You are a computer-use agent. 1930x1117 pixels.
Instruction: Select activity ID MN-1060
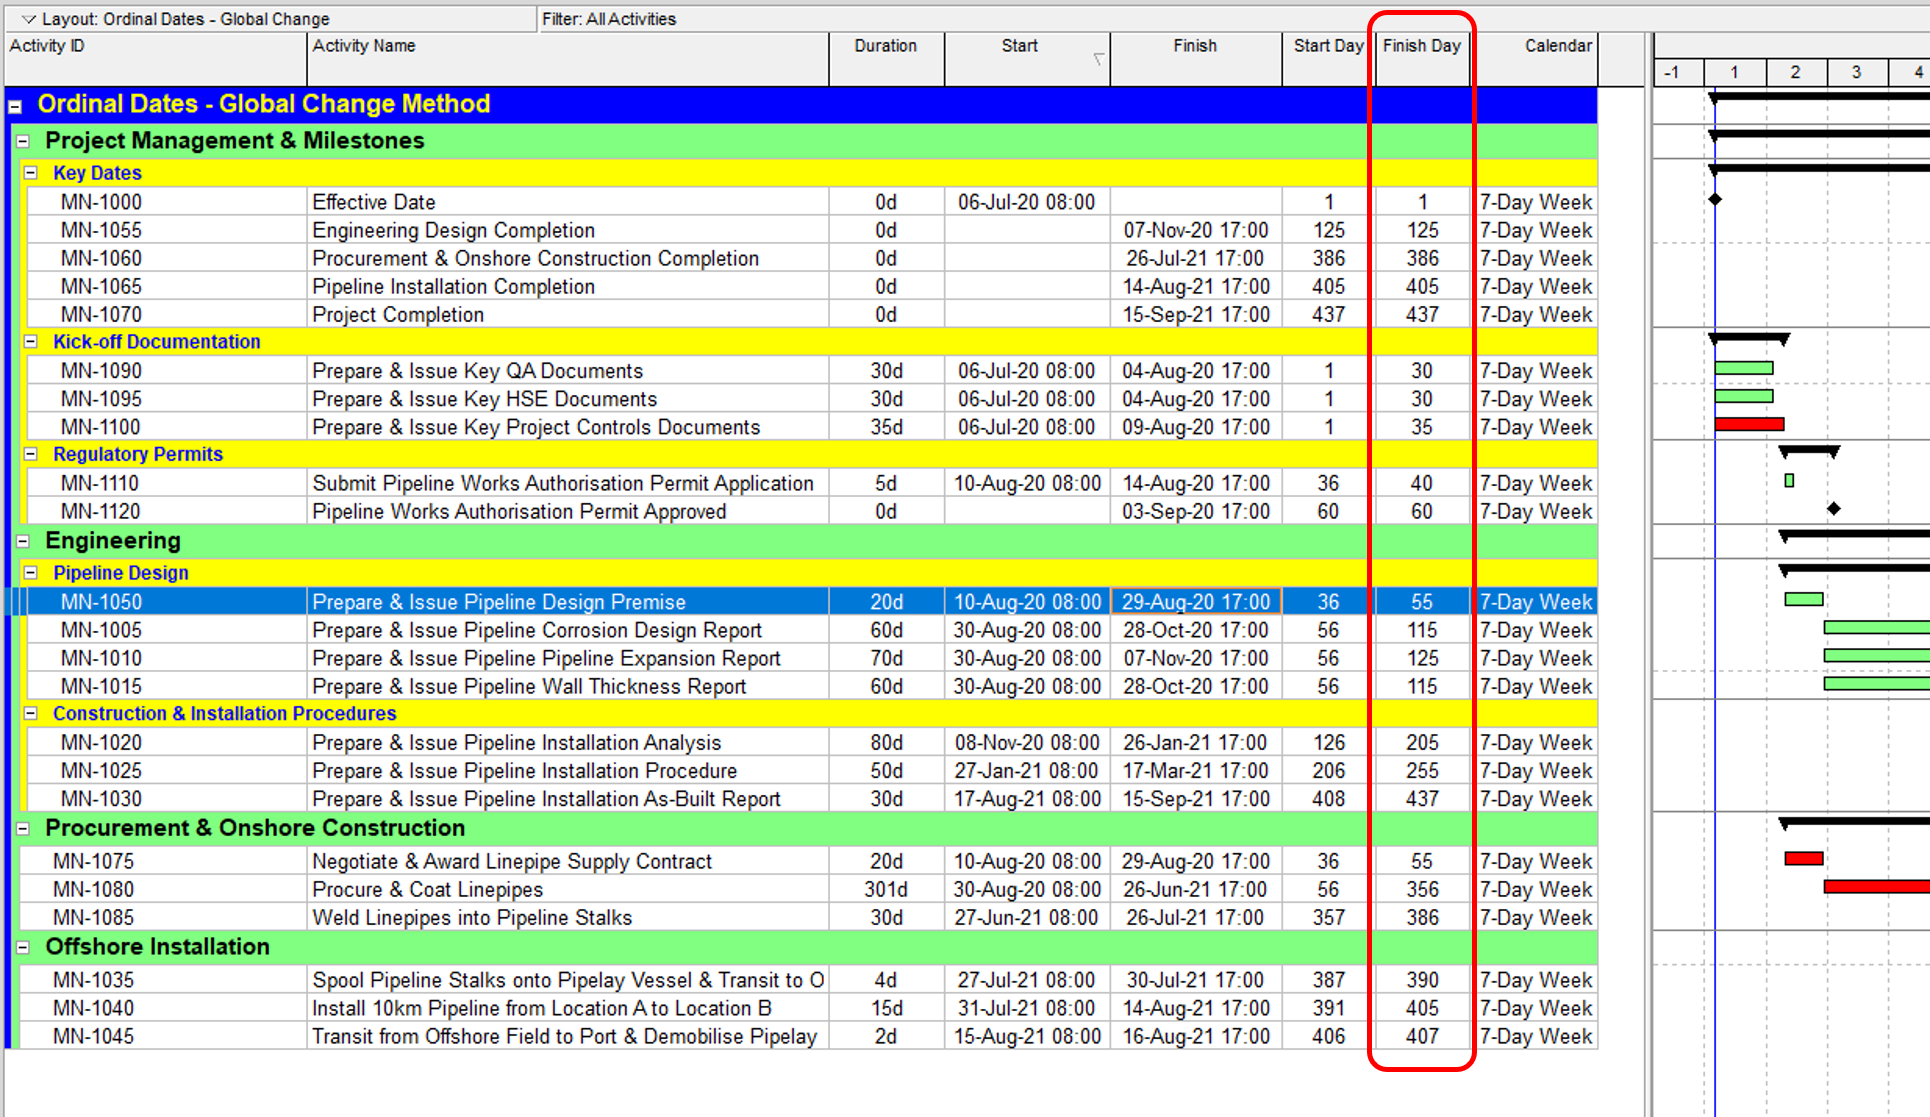point(101,258)
